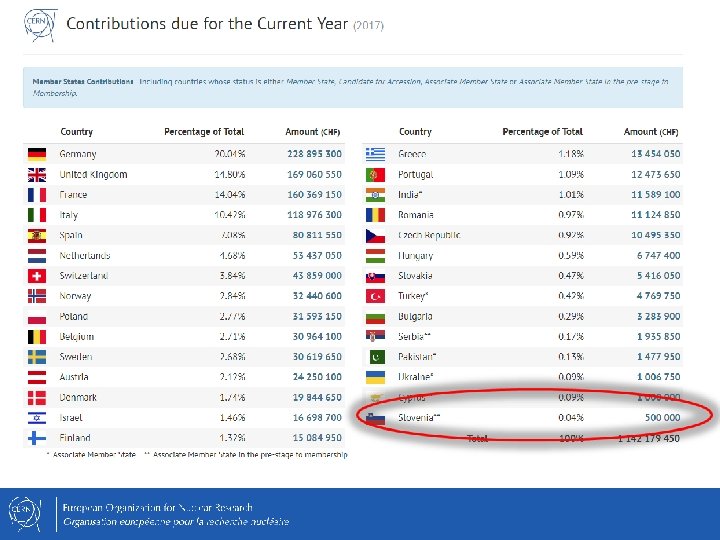
Task: Click the left table's Country column header
Action: [76, 132]
